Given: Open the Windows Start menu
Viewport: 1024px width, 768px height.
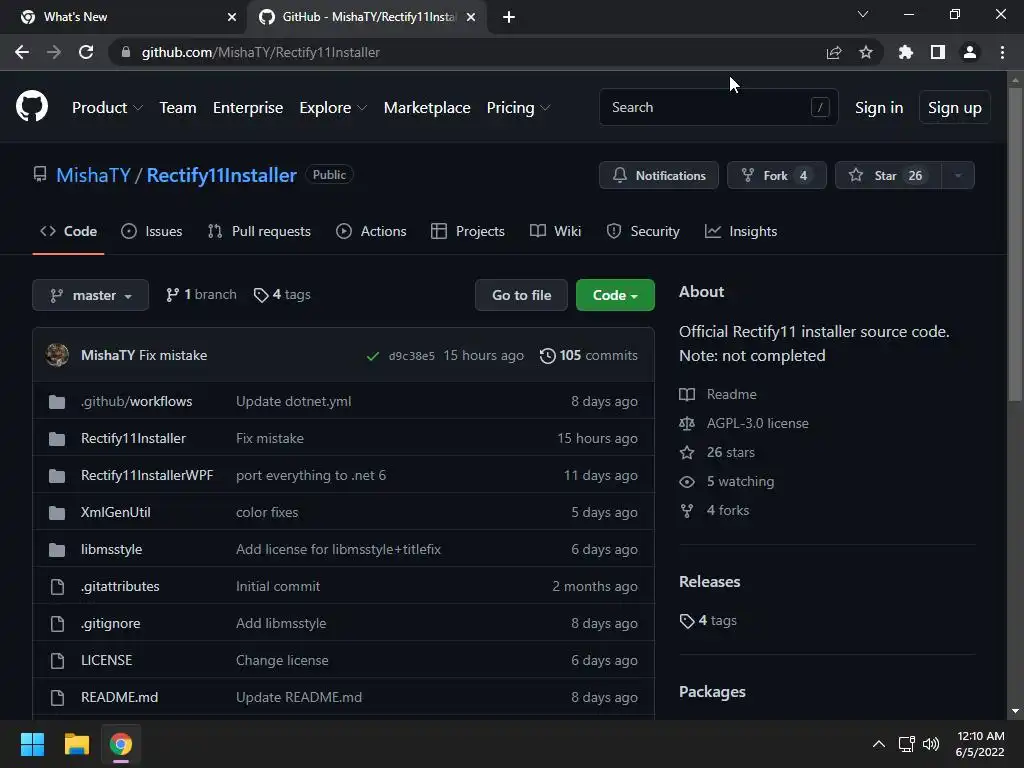Looking at the screenshot, I should click(x=32, y=744).
